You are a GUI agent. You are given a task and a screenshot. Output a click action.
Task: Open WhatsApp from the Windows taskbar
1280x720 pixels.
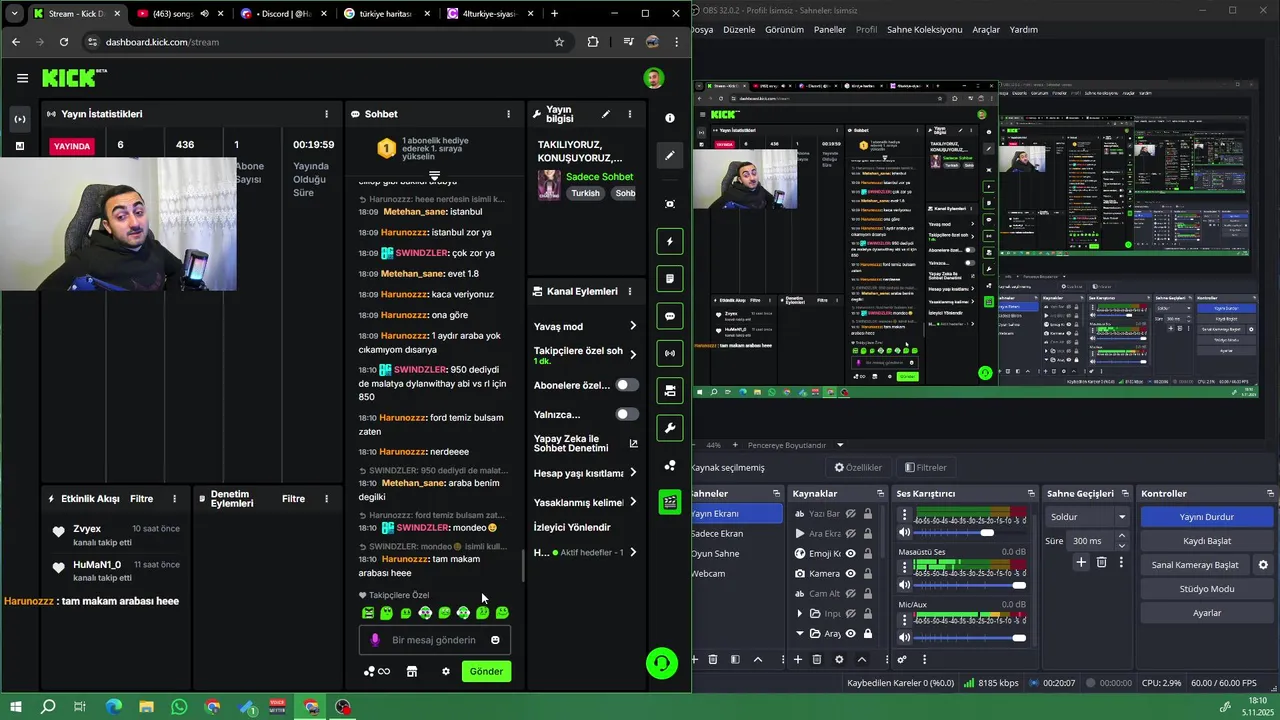[x=179, y=707]
